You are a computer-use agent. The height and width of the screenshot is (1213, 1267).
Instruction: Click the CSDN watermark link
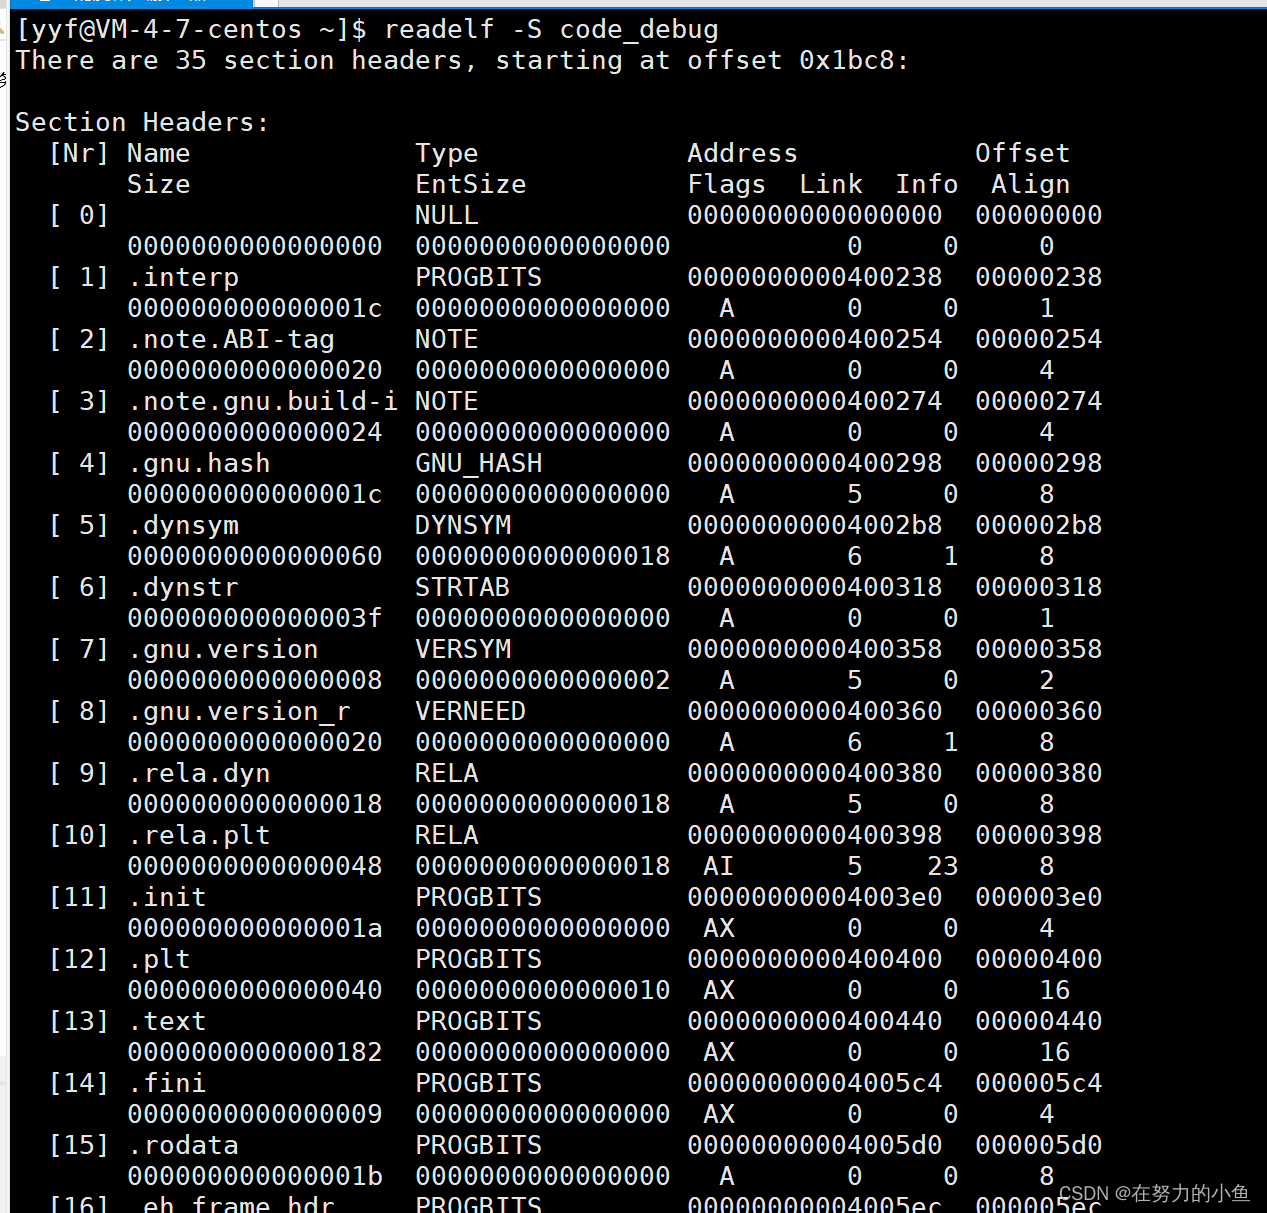click(x=1082, y=1193)
